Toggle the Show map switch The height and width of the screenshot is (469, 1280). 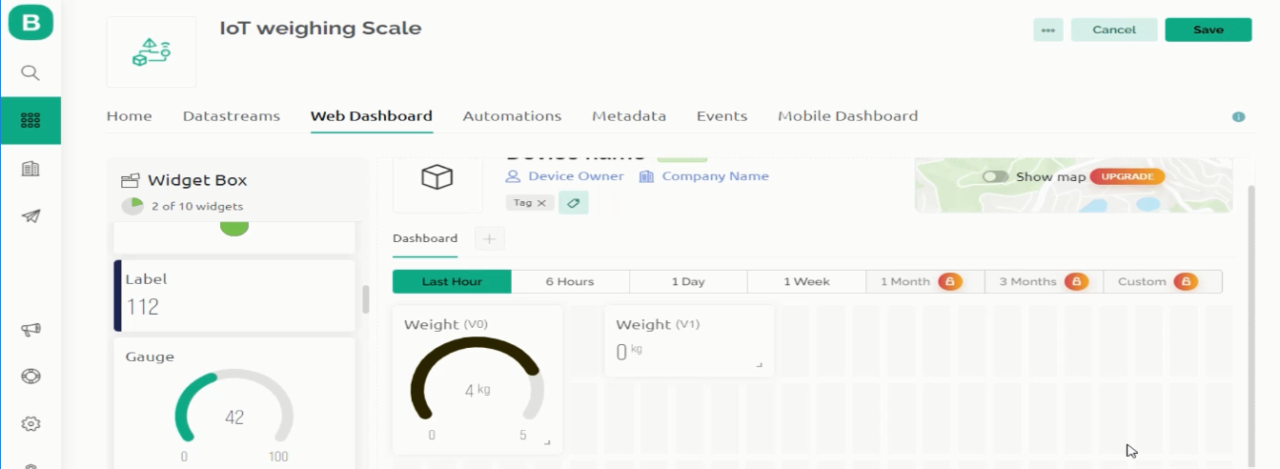[x=995, y=177]
